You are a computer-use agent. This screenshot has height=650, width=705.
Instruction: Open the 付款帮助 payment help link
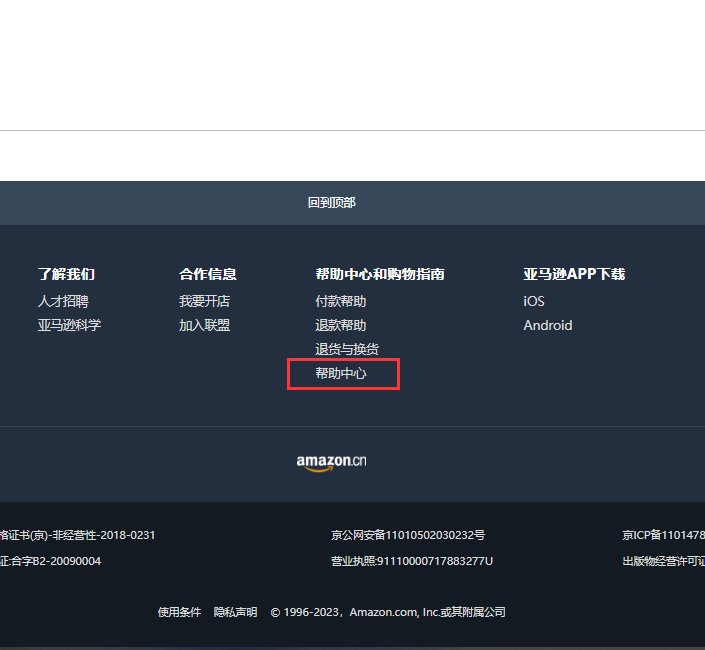coord(341,301)
